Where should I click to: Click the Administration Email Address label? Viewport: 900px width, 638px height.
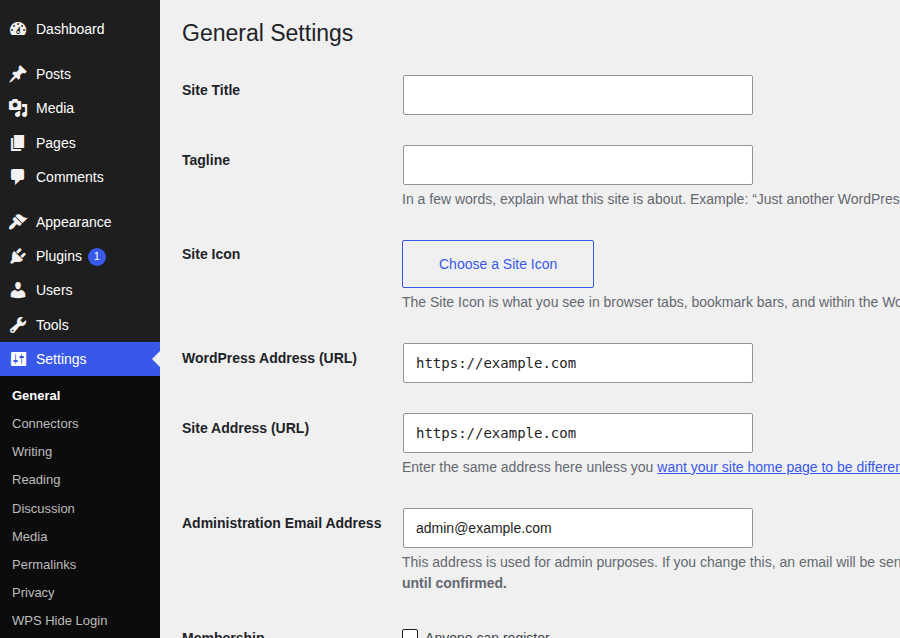pyautogui.click(x=281, y=523)
